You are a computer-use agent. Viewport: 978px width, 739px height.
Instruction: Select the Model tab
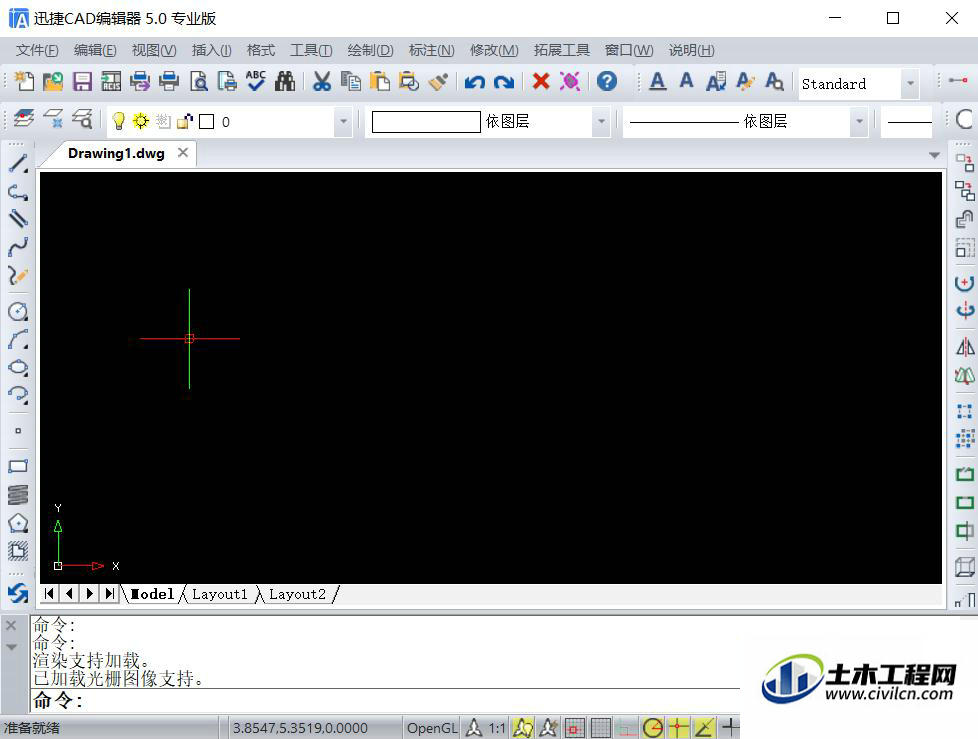152,594
